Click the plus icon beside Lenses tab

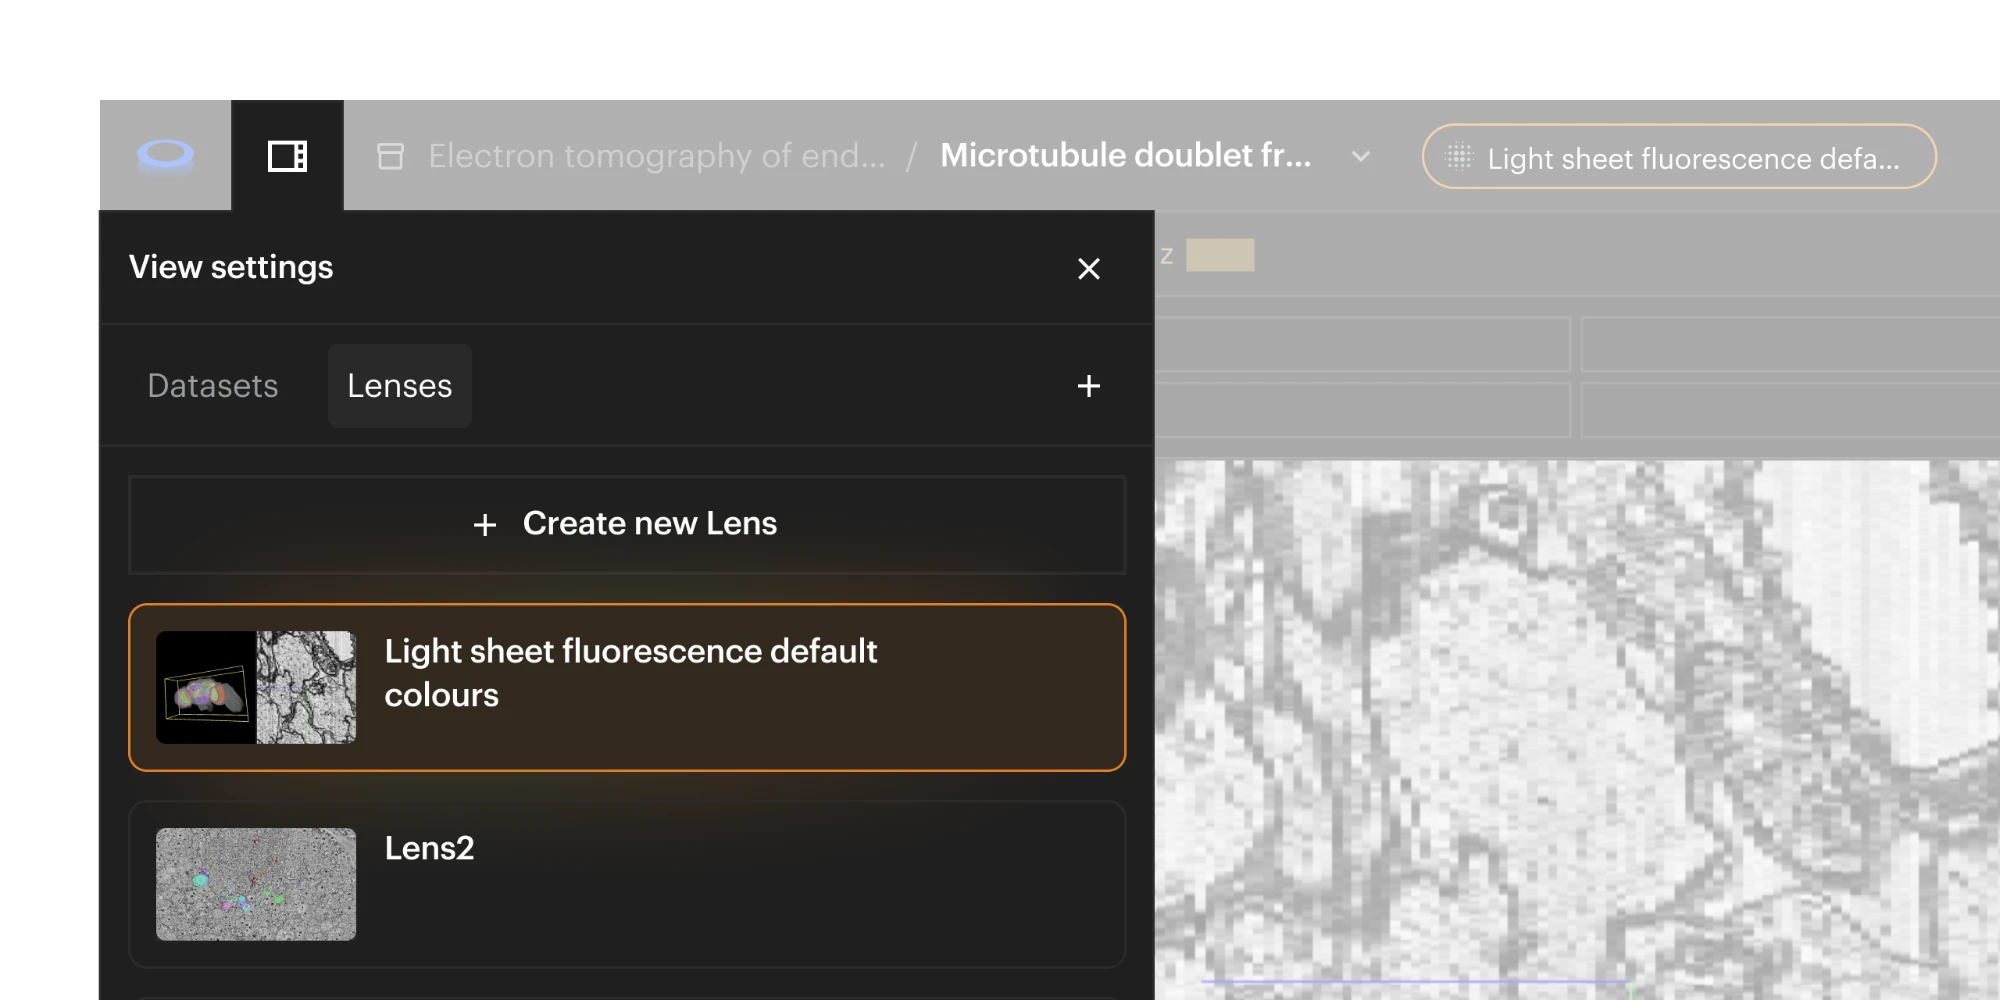pos(1089,386)
